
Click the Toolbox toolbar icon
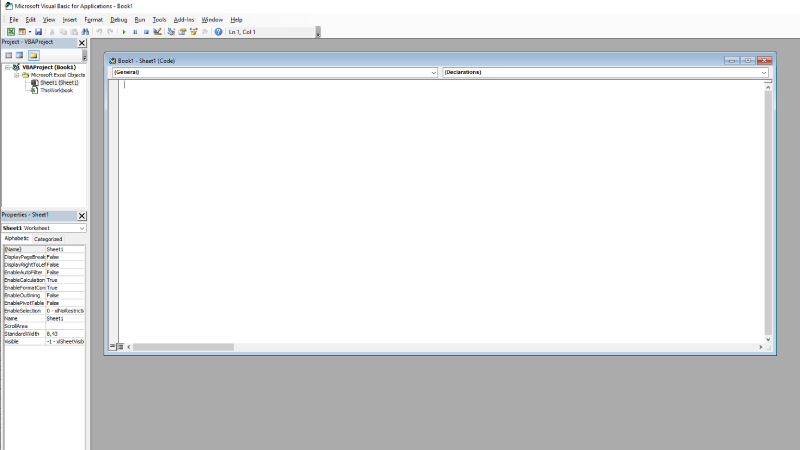205,32
